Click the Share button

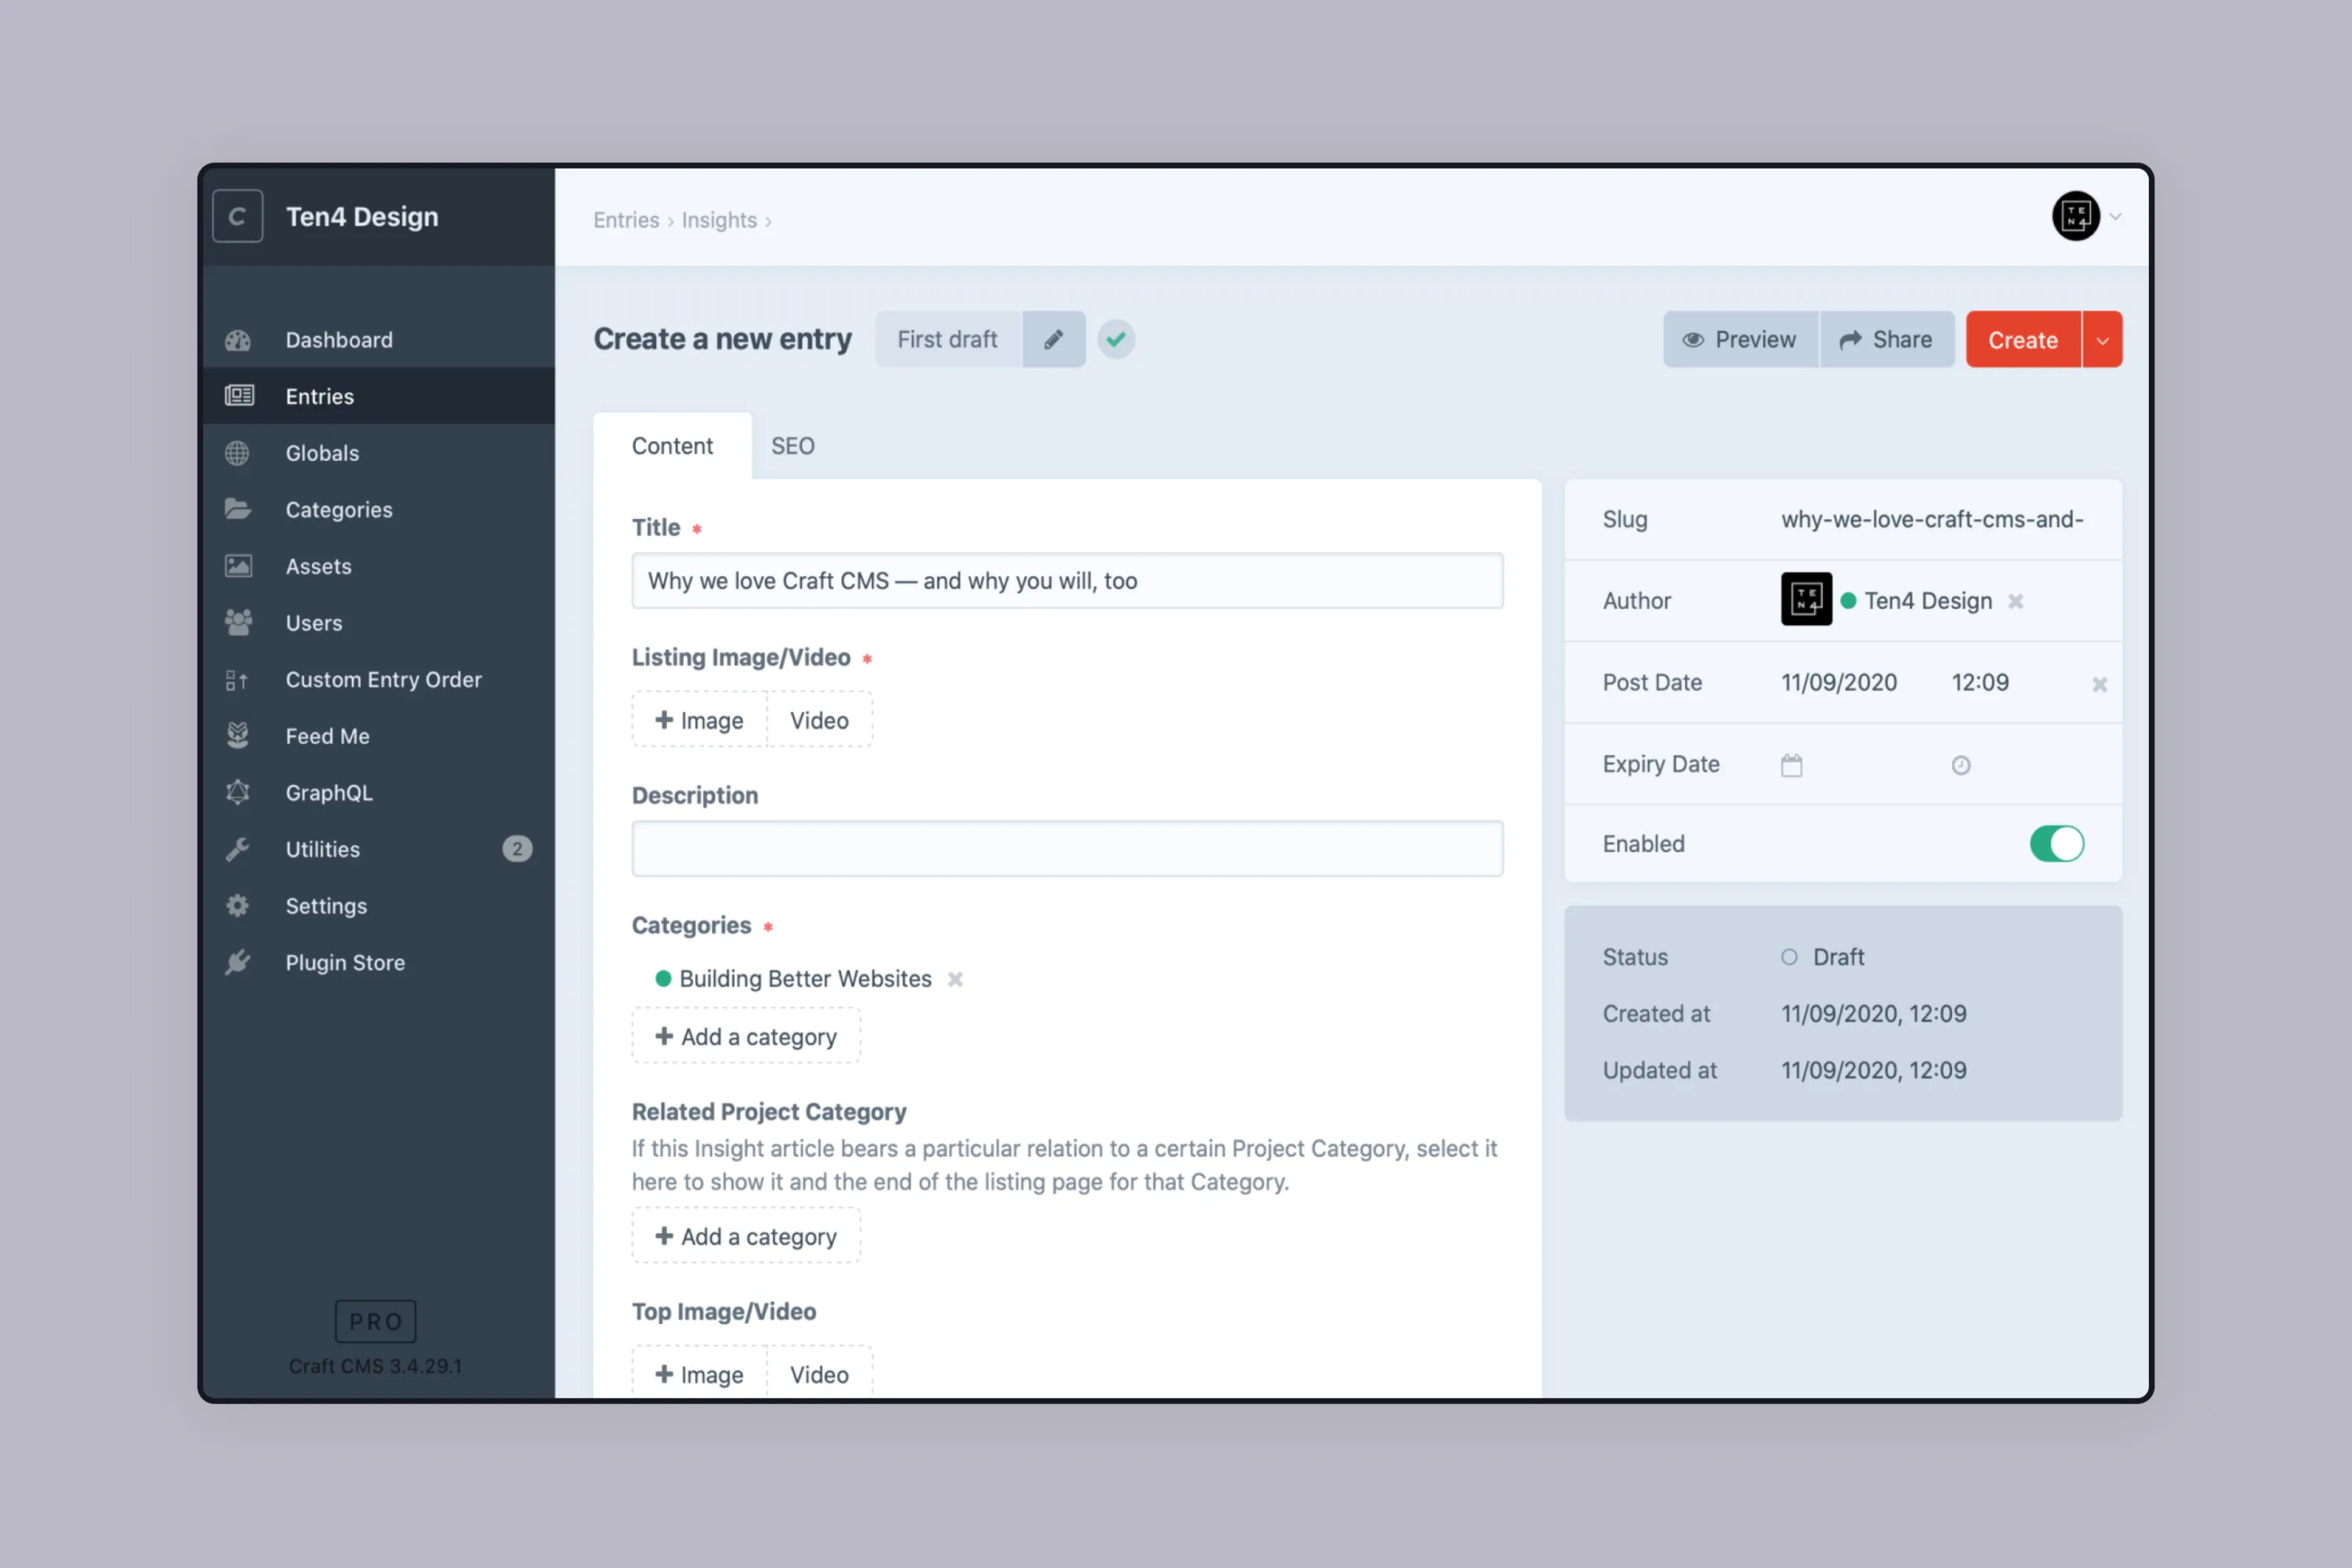(1887, 340)
